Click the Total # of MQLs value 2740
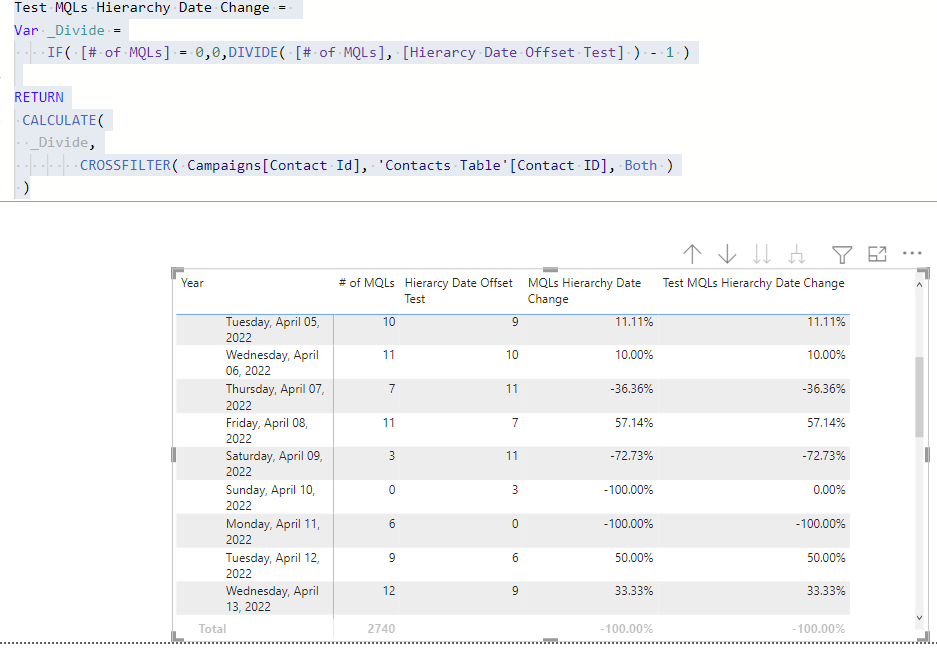The width and height of the screenshot is (937, 658). [381, 629]
